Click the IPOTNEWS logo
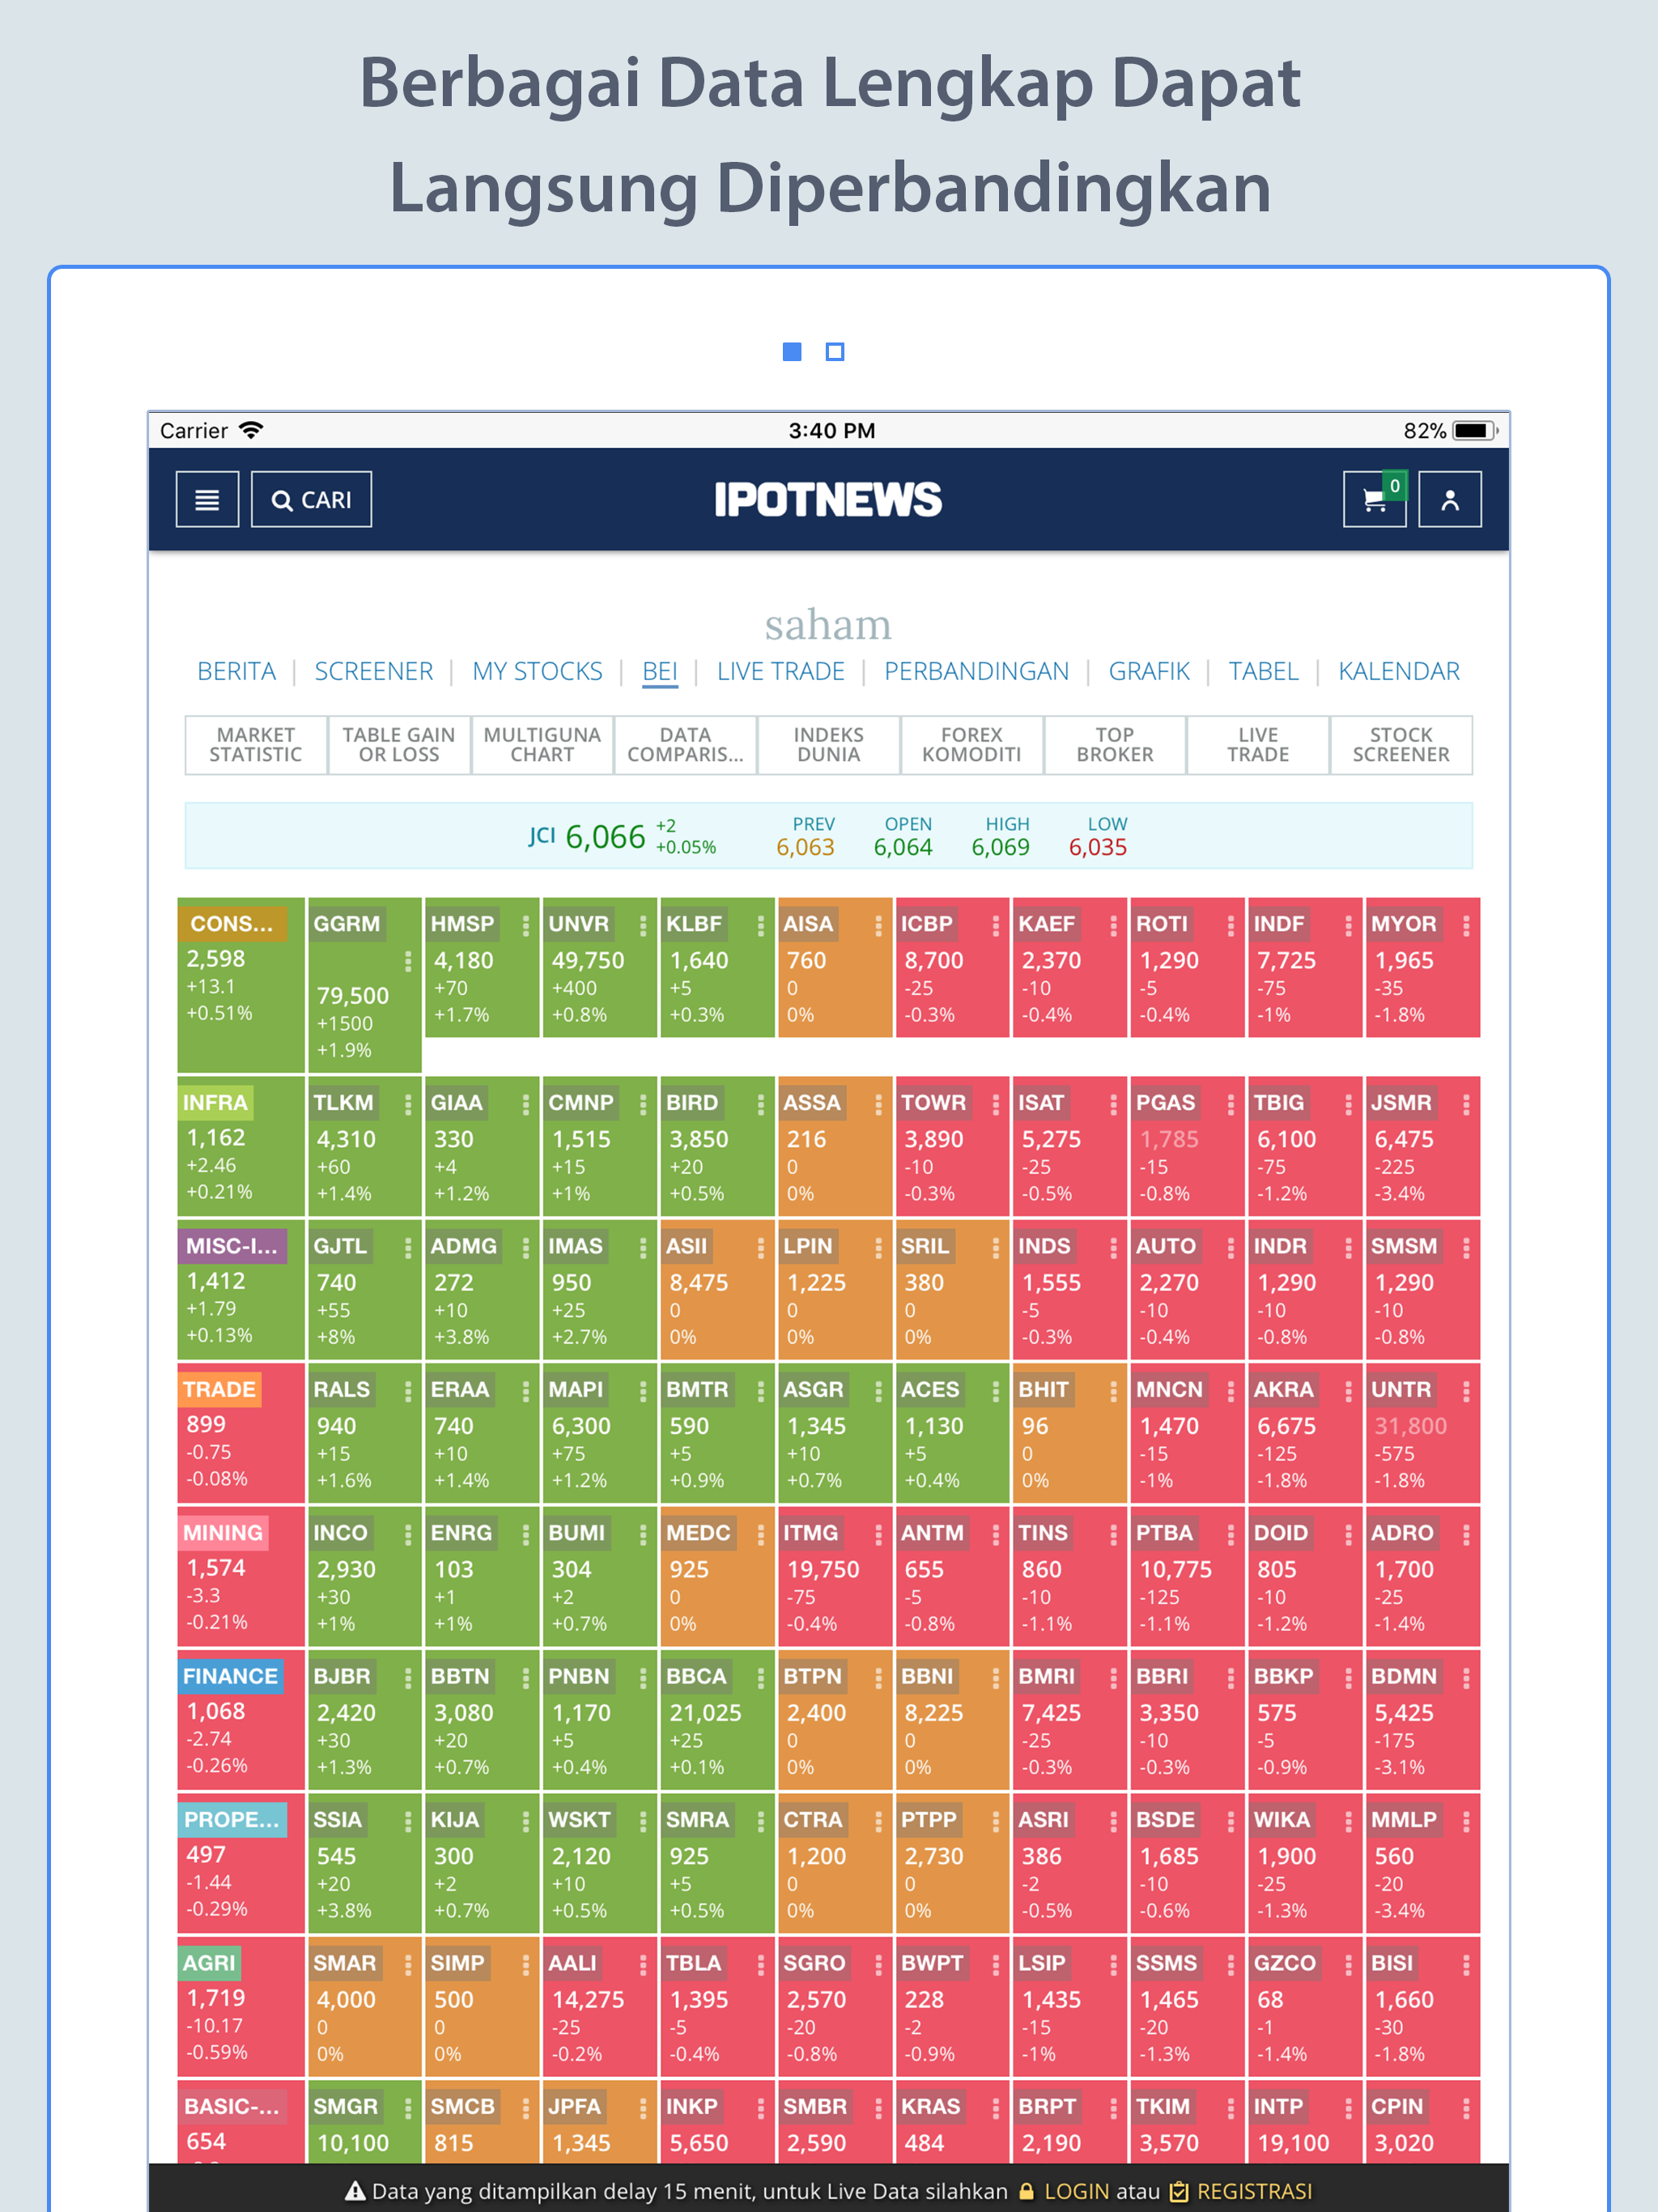1658x2212 pixels. pyautogui.click(x=828, y=499)
